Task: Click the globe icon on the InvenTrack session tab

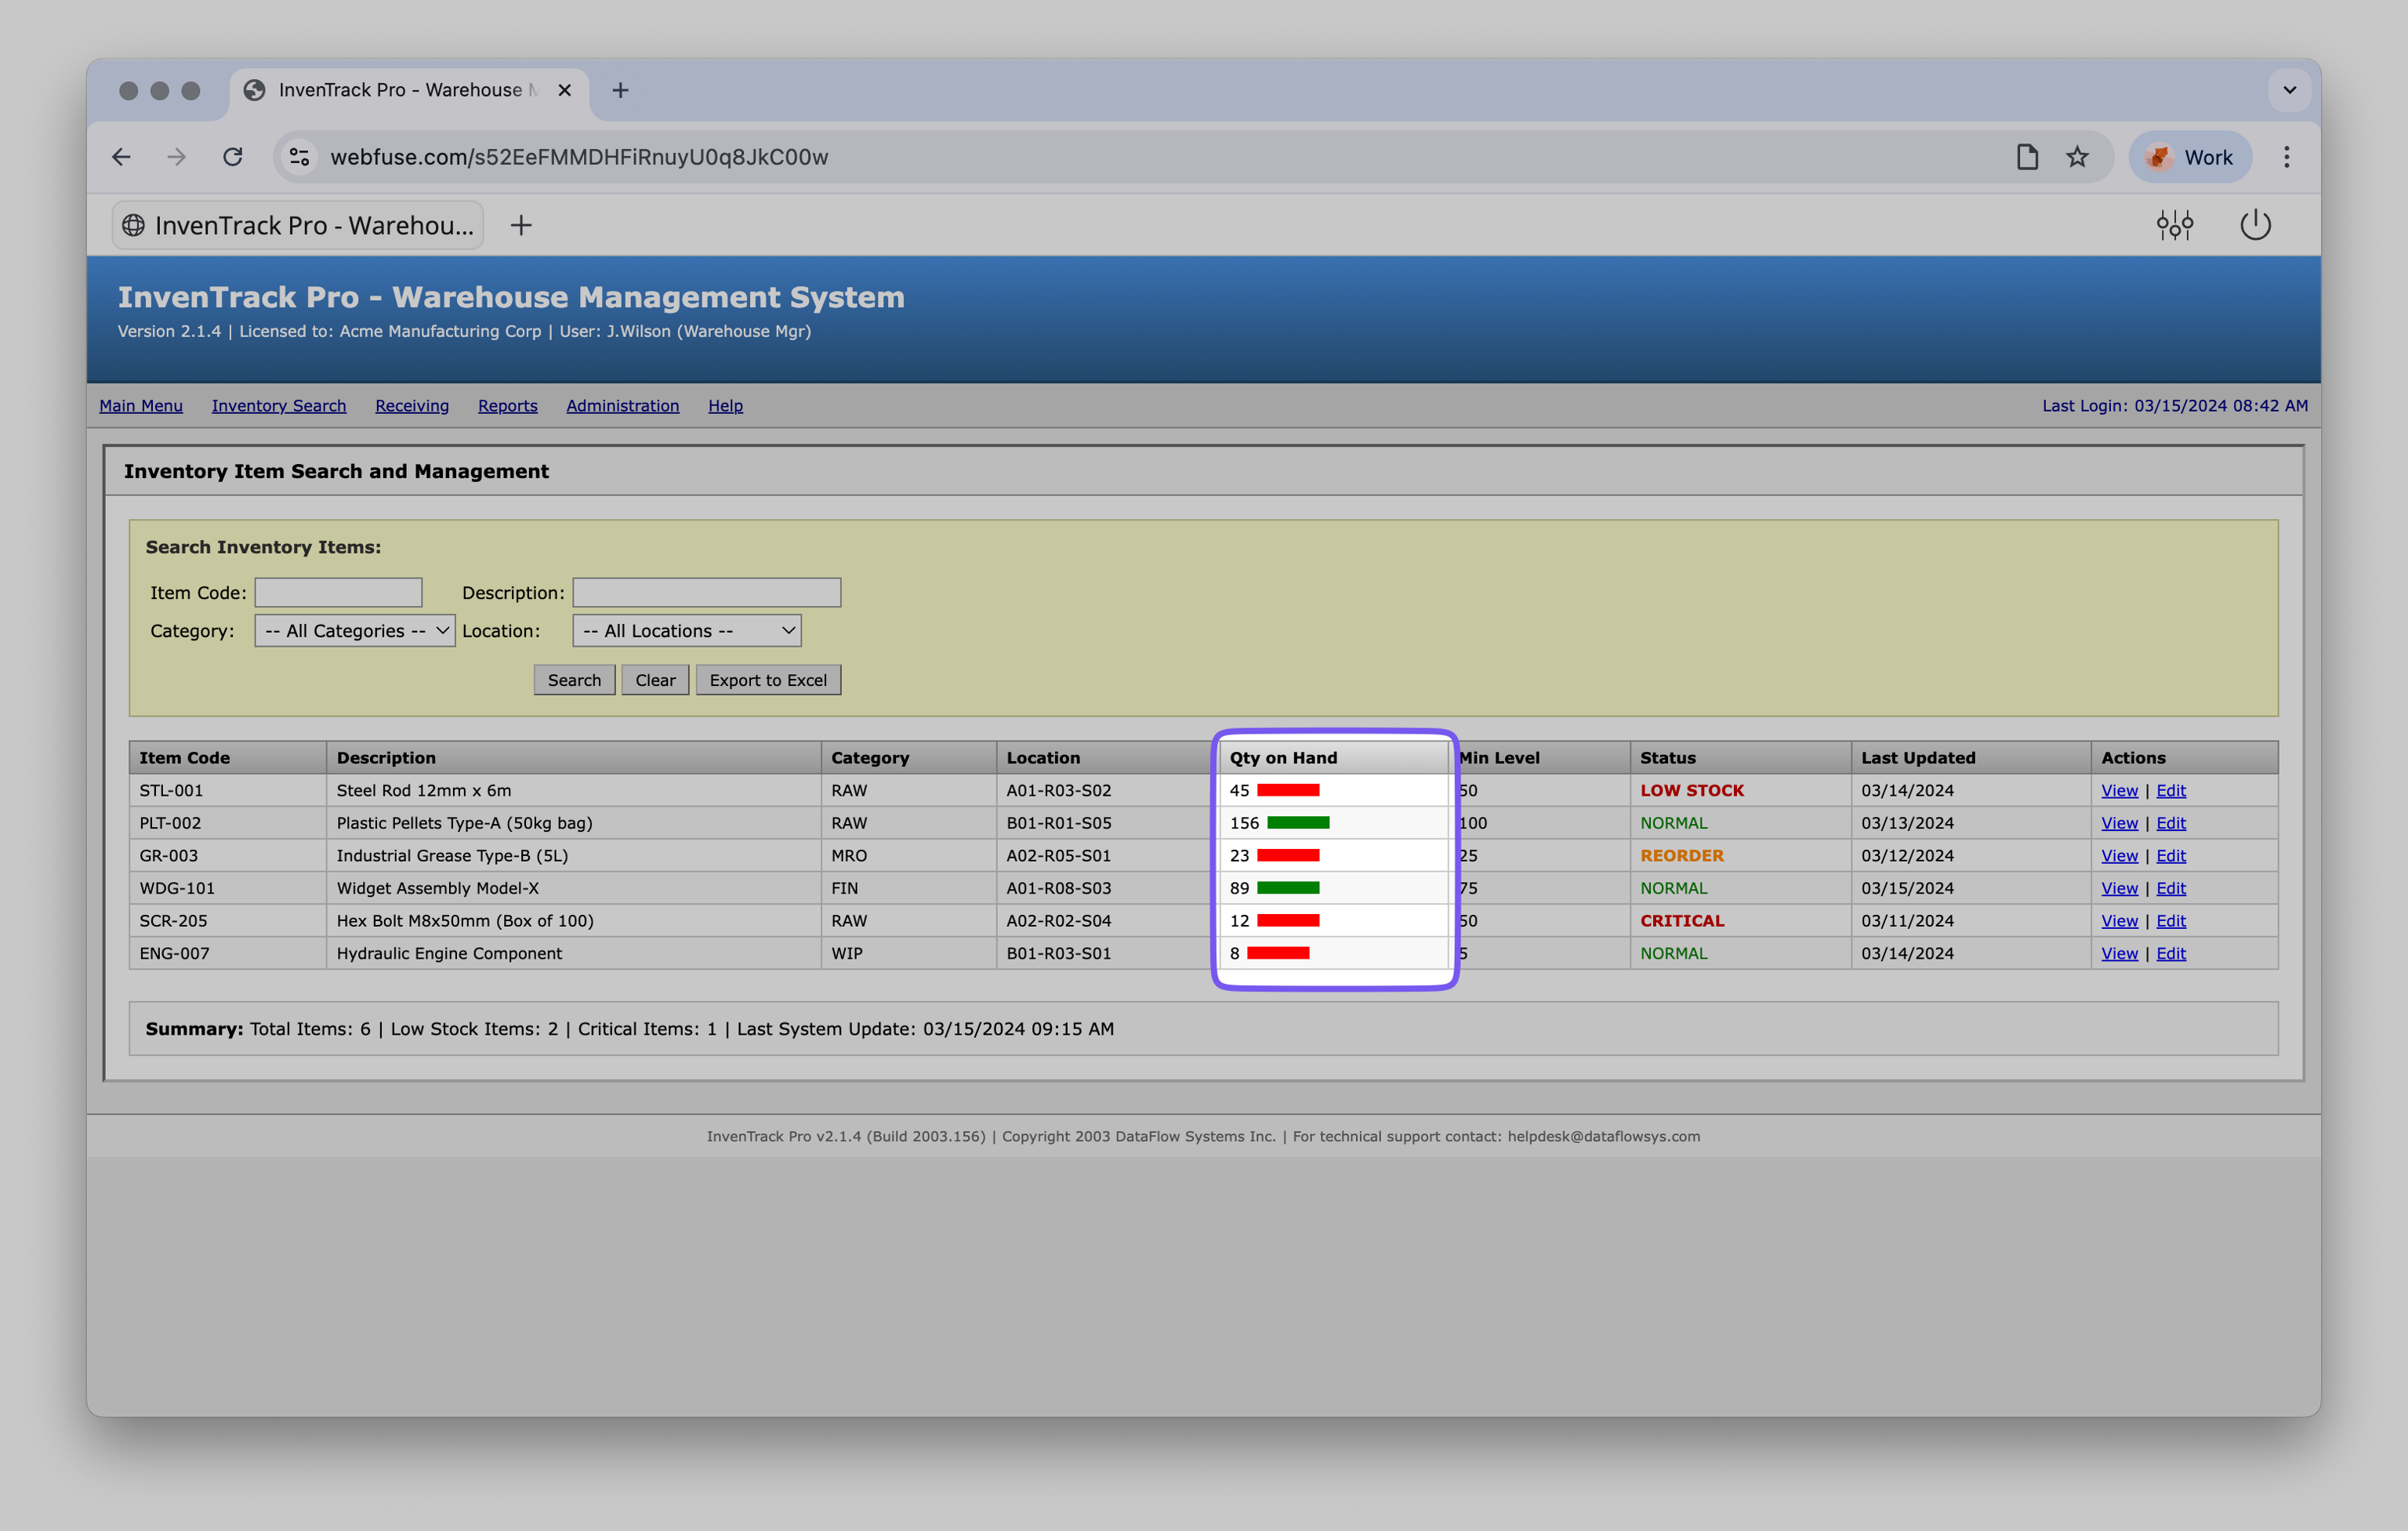Action: click(x=135, y=225)
